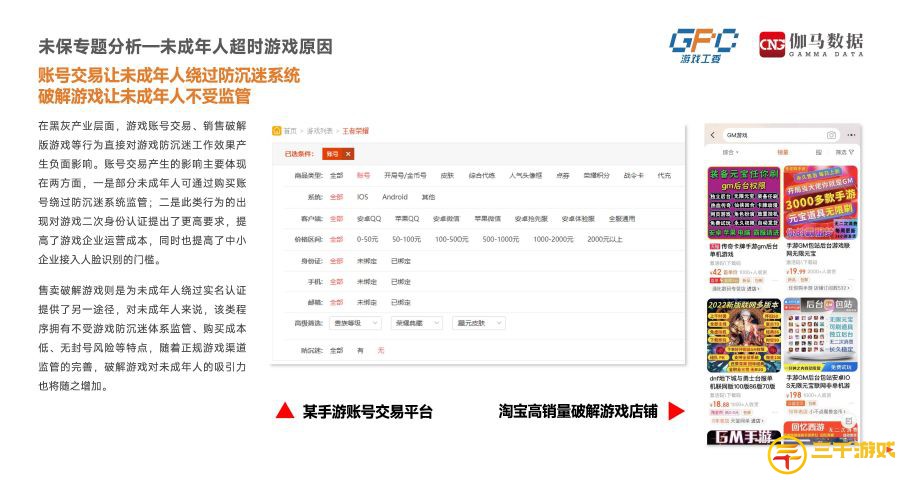The width and height of the screenshot is (901, 480).
Task: Select 未绑定 in the 手机 row
Action: 367,282
